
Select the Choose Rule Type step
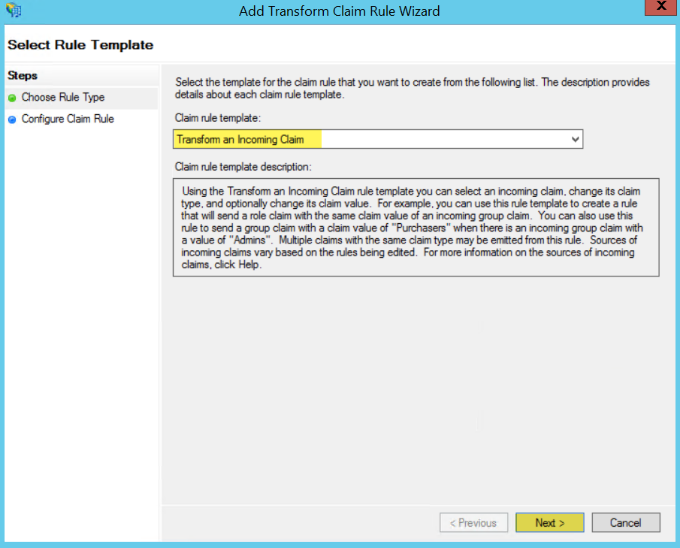click(x=63, y=98)
